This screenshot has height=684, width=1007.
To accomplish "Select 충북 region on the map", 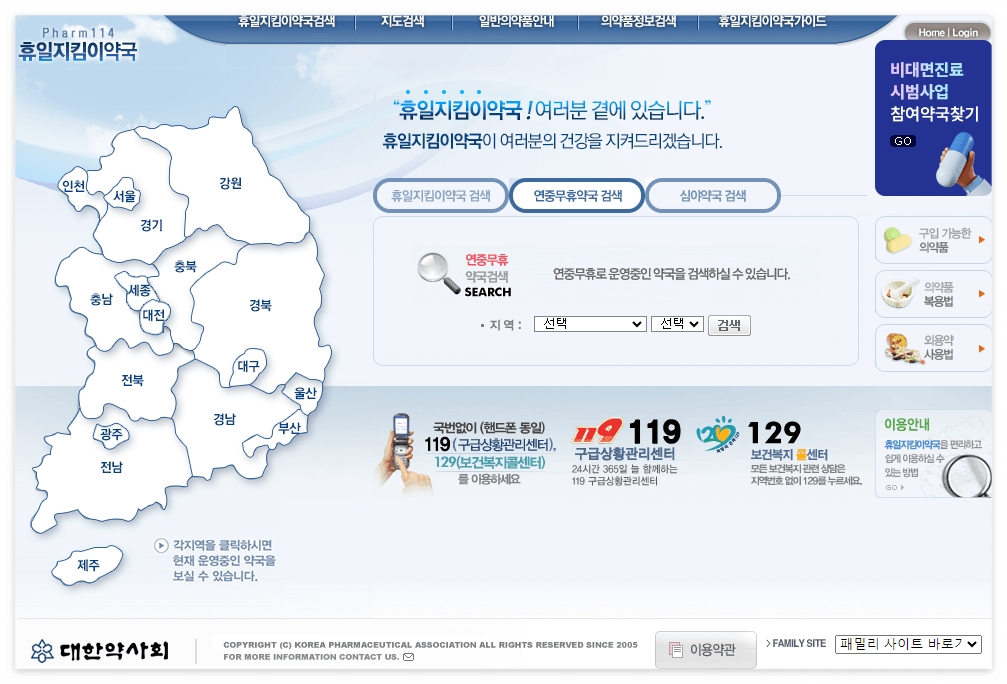I will click(186, 266).
